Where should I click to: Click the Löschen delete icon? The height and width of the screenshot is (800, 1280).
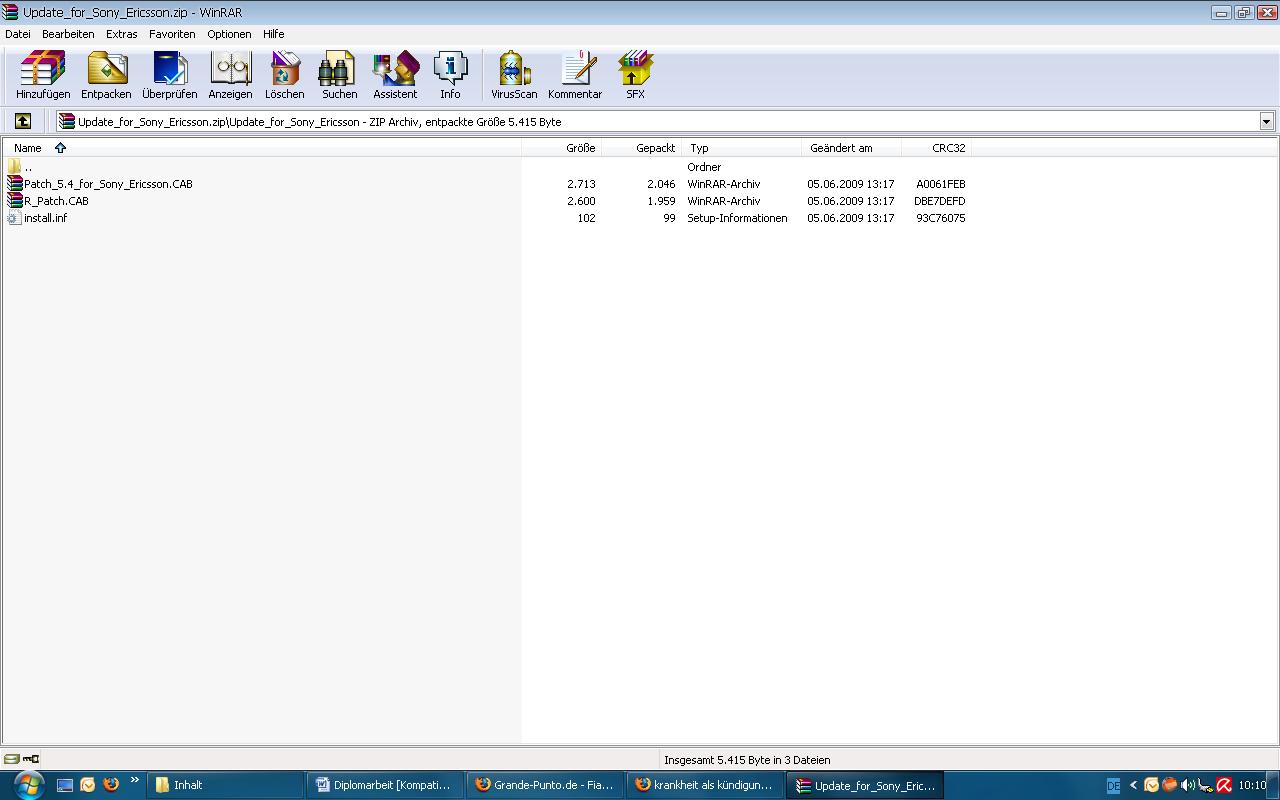tap(285, 76)
